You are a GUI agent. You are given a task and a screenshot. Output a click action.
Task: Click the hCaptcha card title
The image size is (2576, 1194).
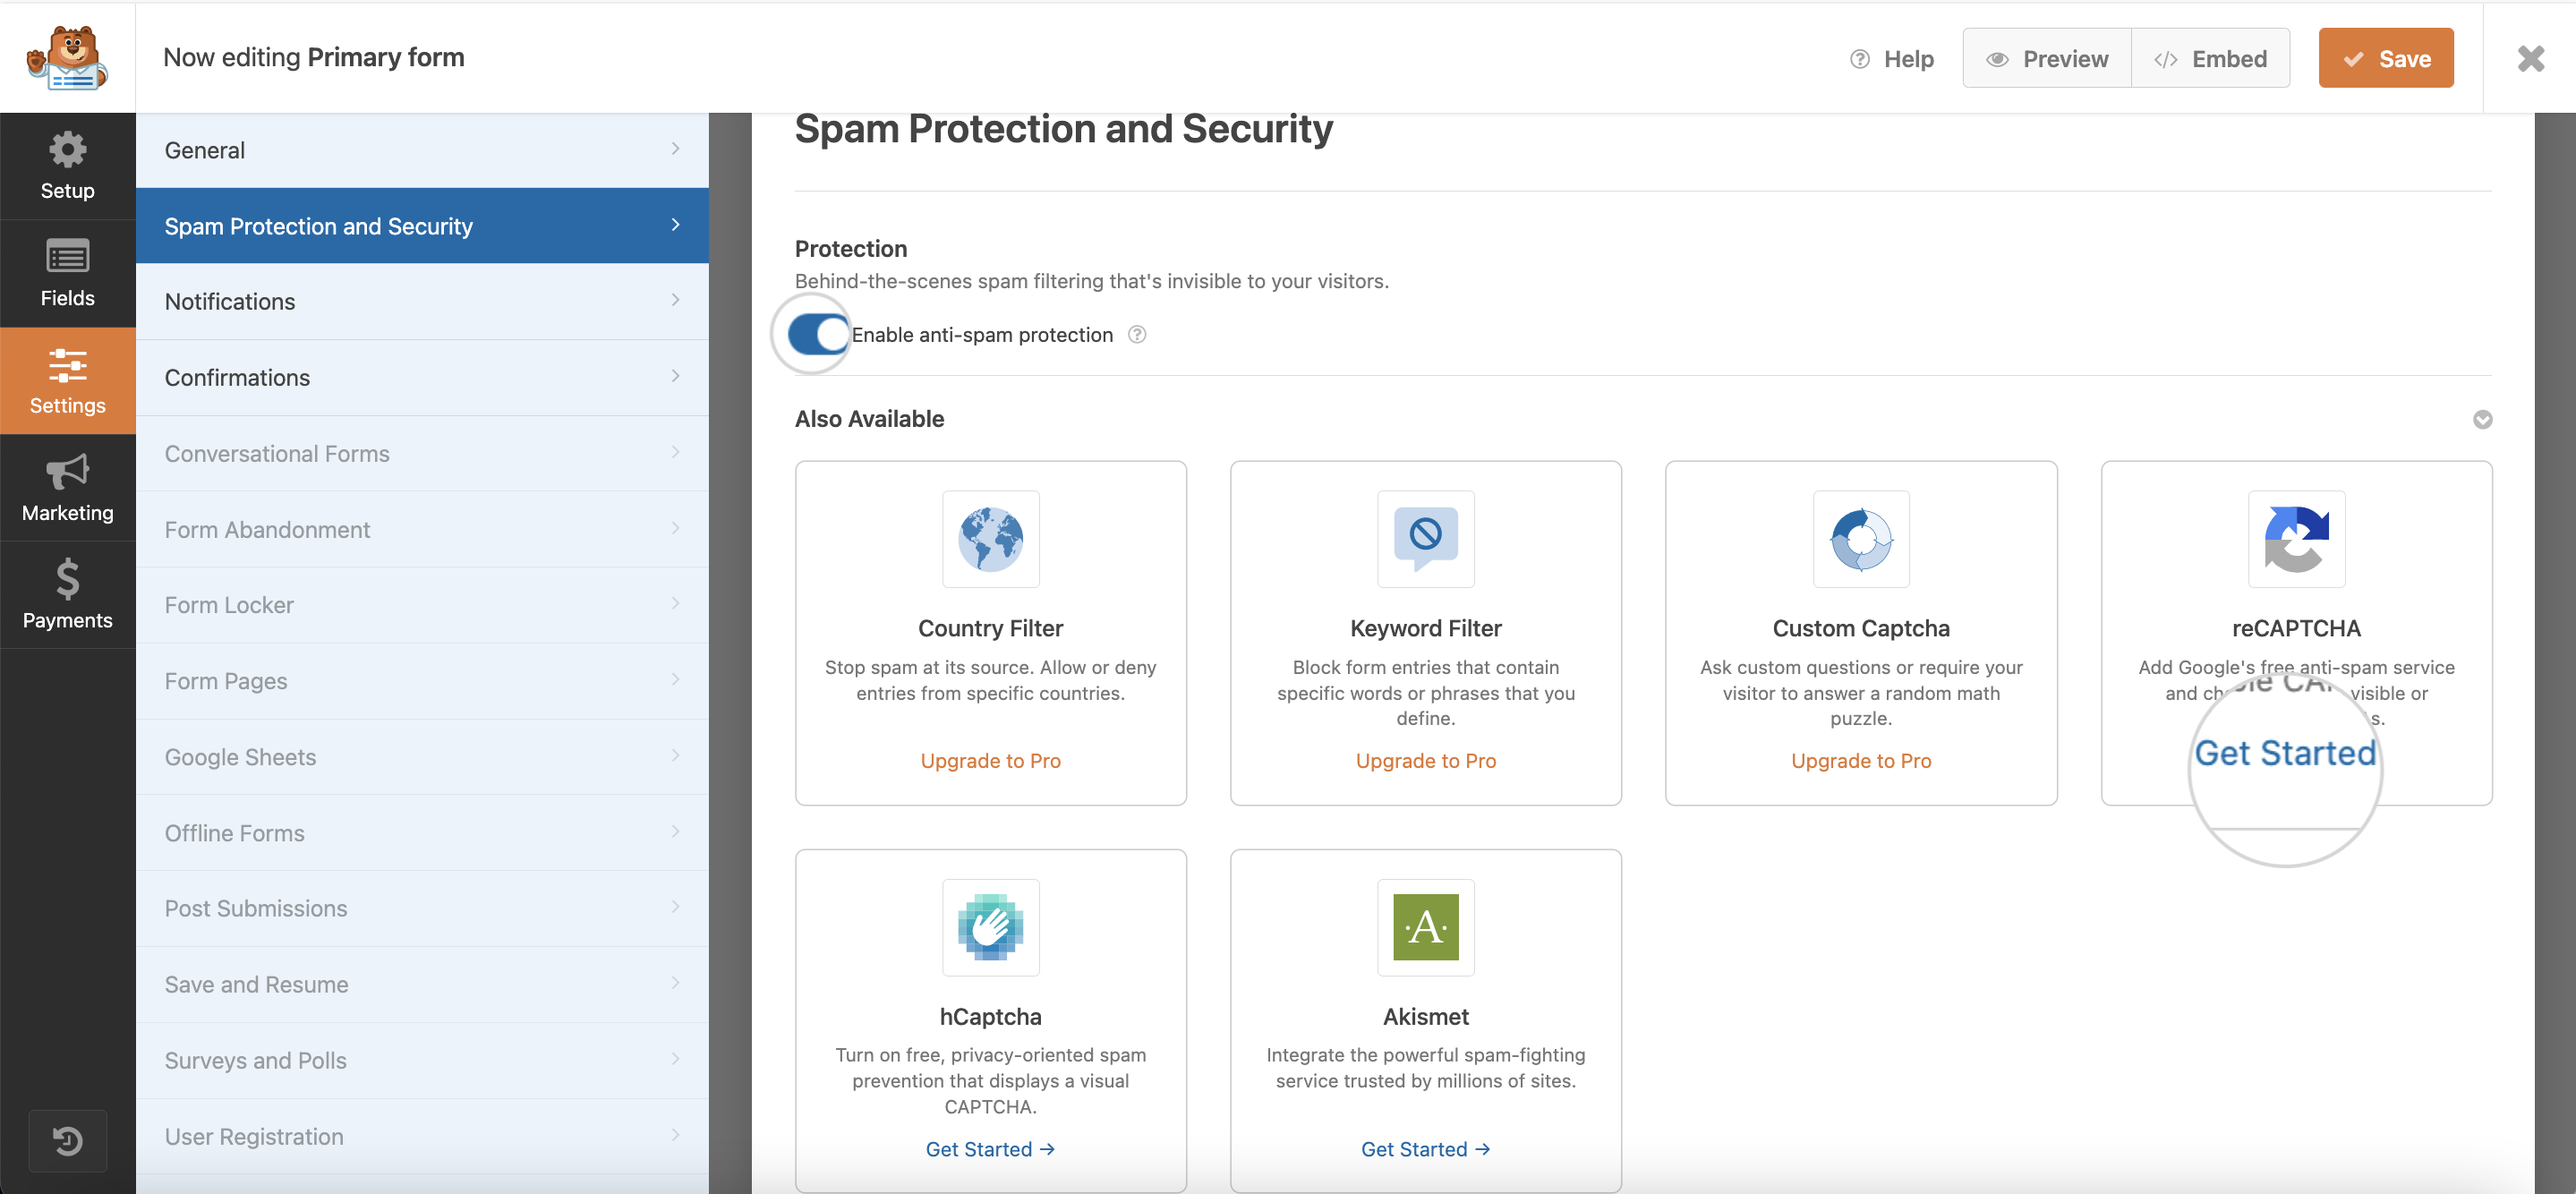tap(990, 1017)
